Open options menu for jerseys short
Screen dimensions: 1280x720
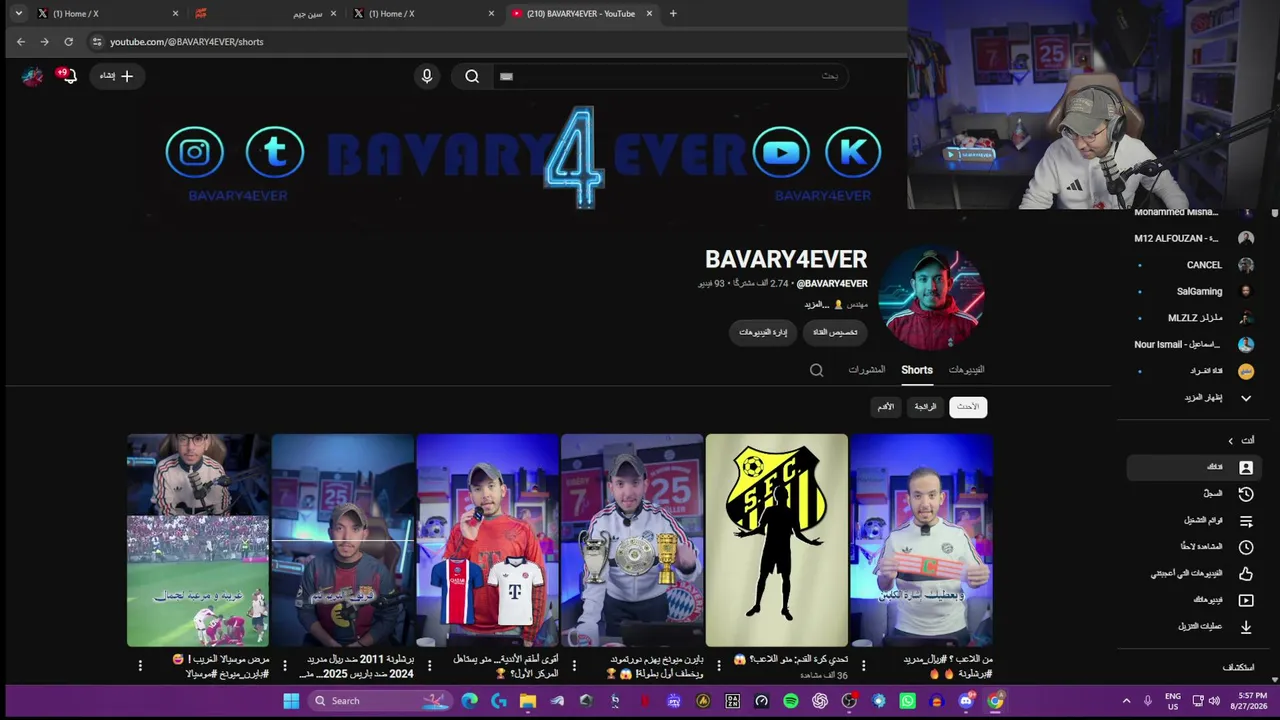tap(429, 666)
